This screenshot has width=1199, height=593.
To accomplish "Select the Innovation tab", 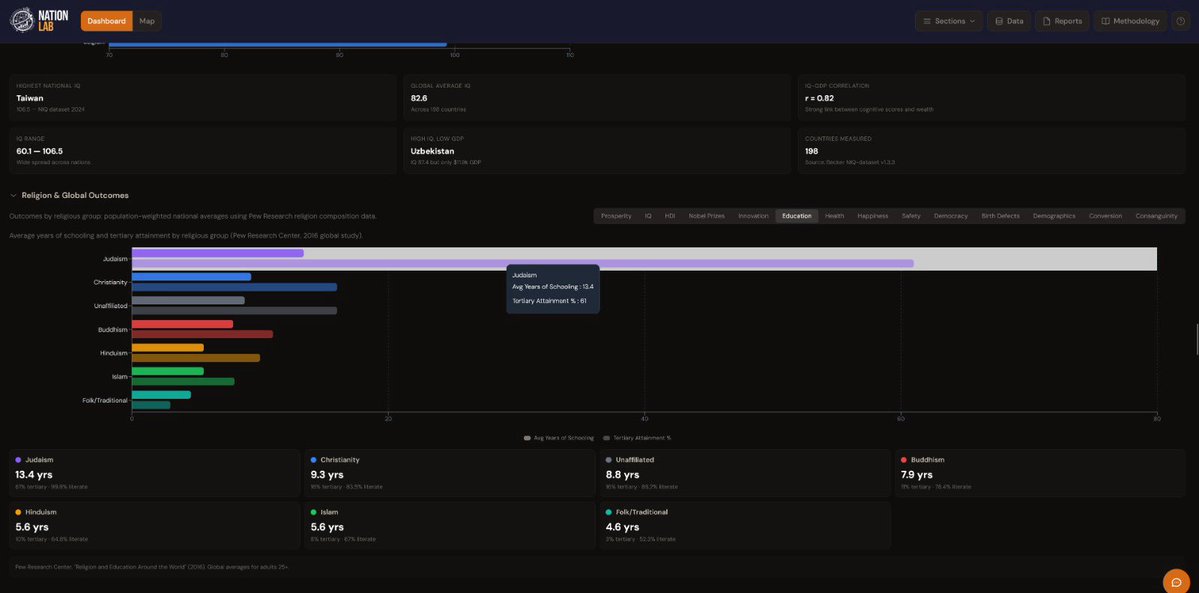I will (x=753, y=216).
